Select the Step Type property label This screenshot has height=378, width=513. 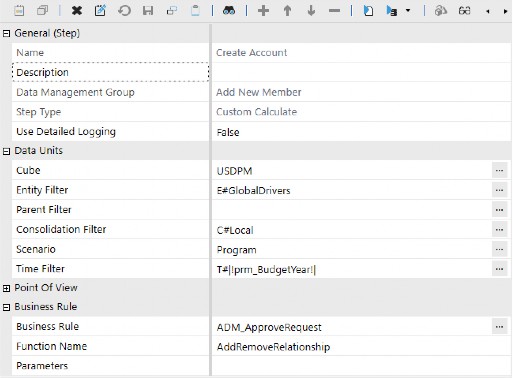point(39,112)
